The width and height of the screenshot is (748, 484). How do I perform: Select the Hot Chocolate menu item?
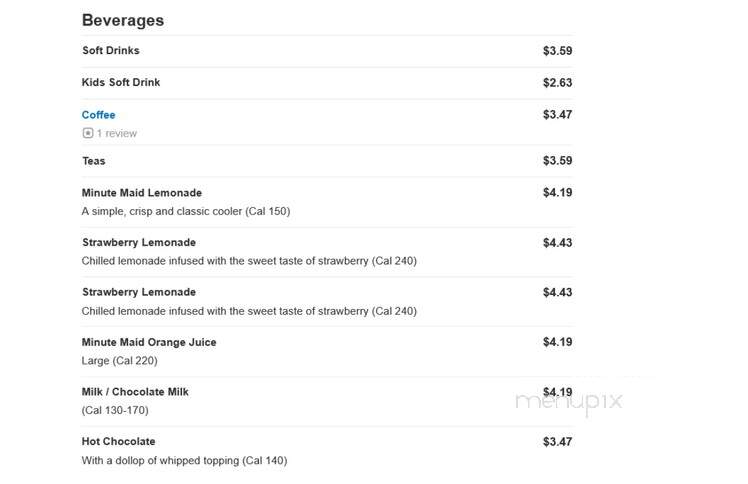click(118, 442)
